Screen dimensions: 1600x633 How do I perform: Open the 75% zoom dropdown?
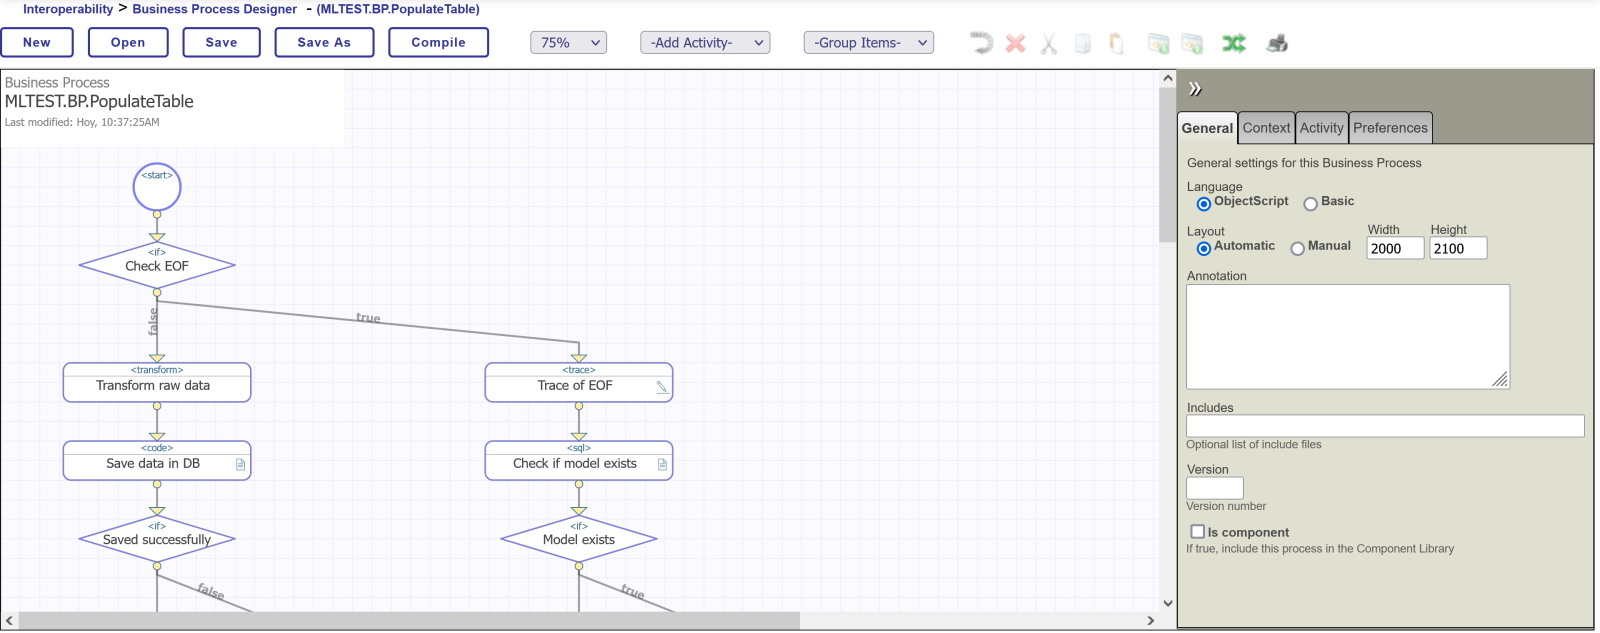click(568, 43)
